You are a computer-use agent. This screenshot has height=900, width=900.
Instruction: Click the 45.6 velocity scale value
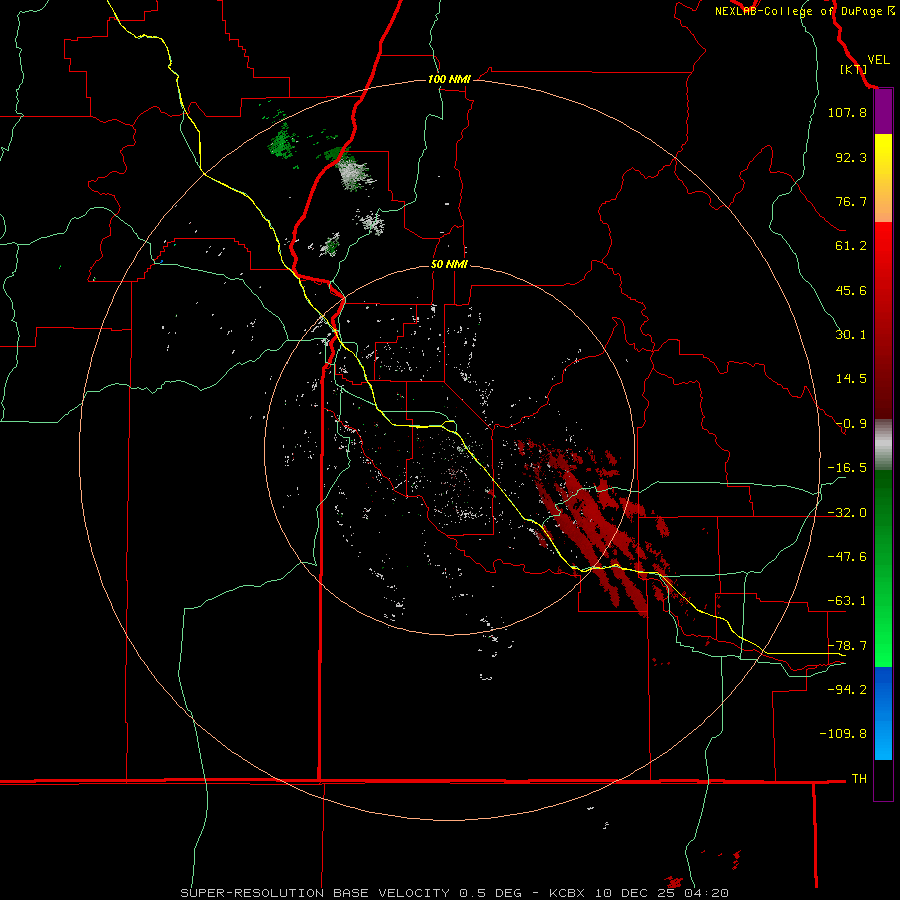pos(851,290)
